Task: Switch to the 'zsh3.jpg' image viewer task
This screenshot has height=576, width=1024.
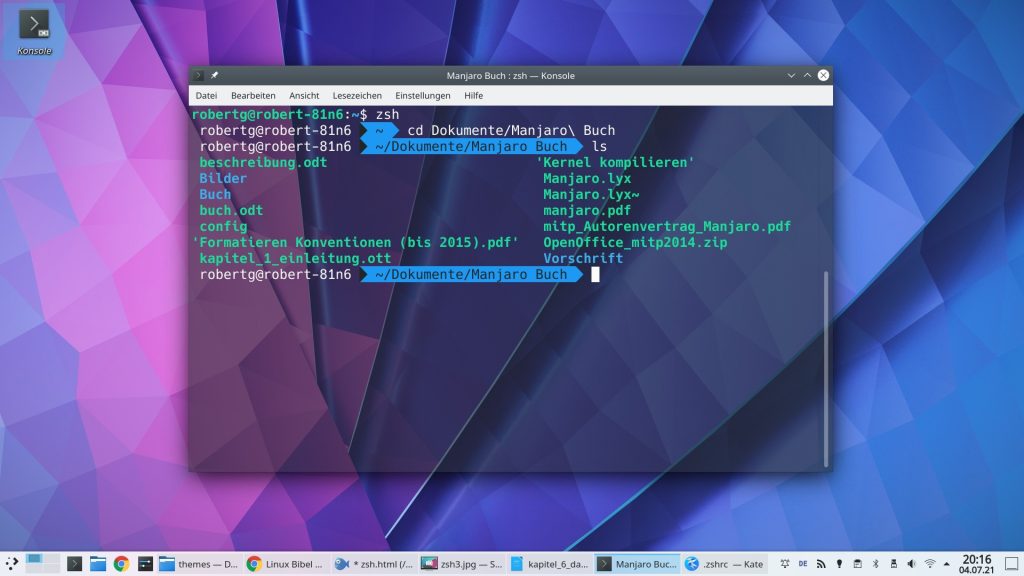Action: pyautogui.click(x=460, y=564)
